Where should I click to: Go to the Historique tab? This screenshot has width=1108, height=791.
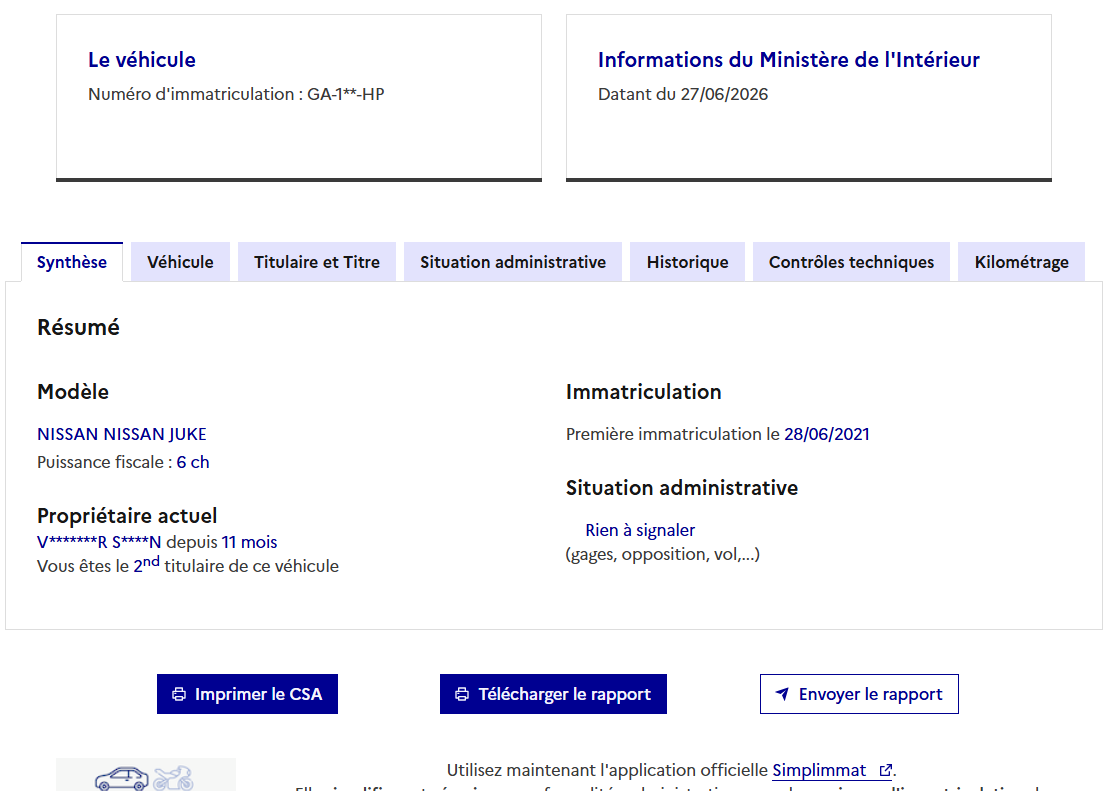tap(688, 262)
